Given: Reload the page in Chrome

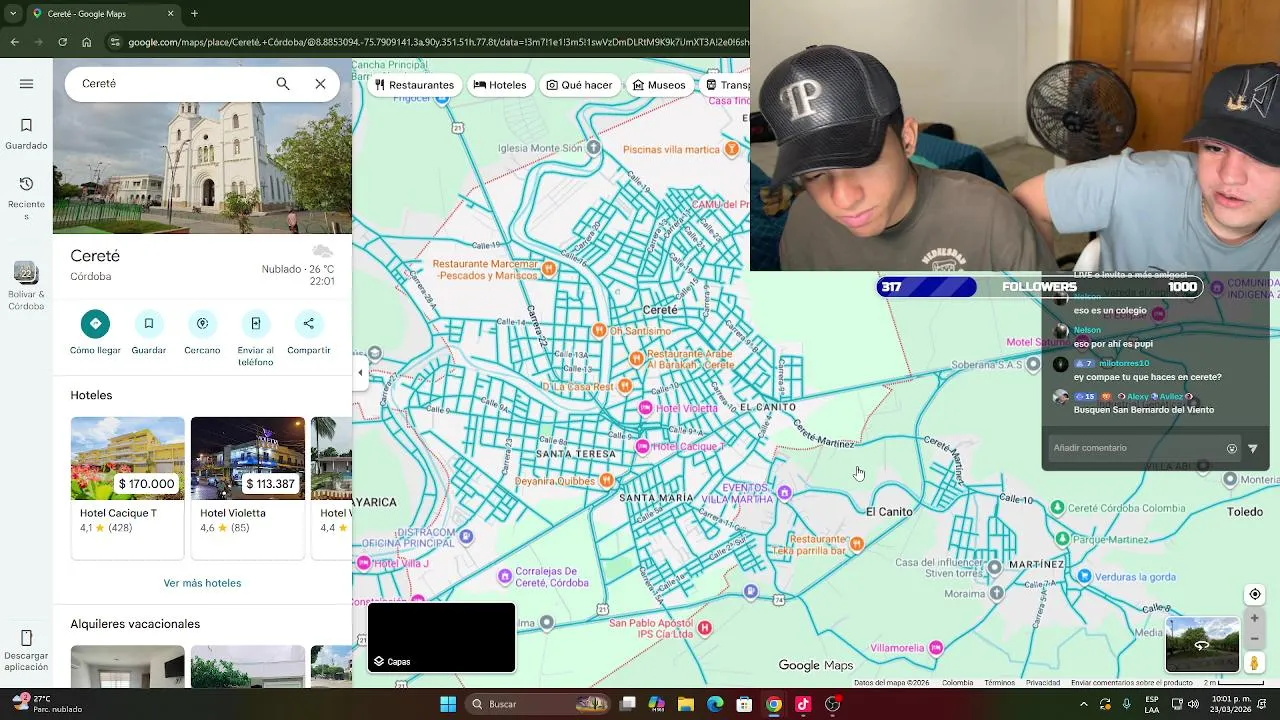Looking at the screenshot, I should coord(63,42).
